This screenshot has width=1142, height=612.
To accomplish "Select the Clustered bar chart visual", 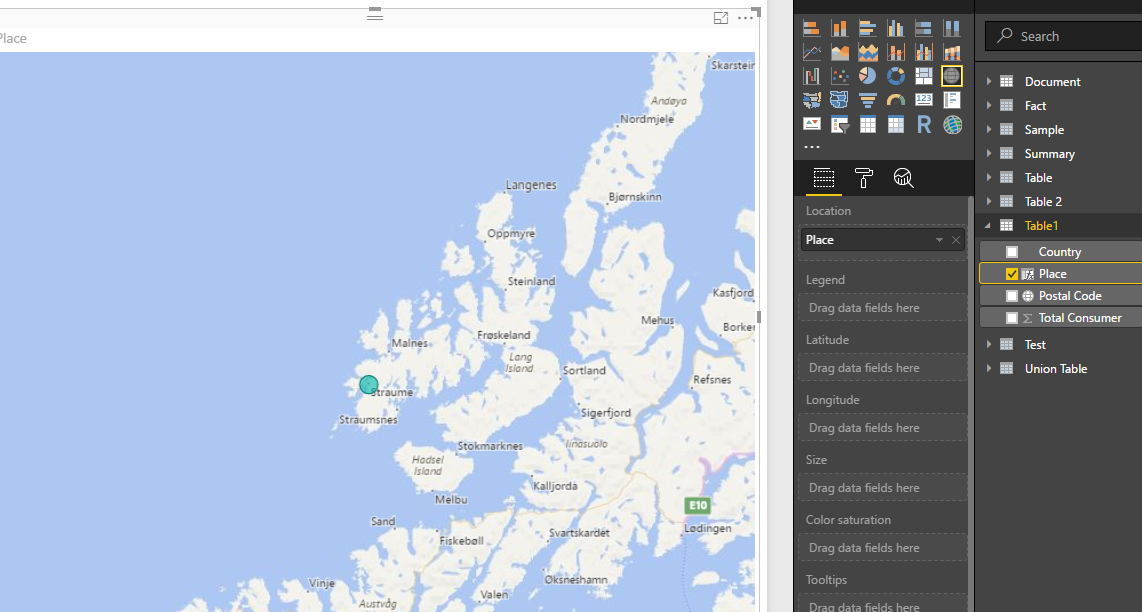I will pos(867,28).
